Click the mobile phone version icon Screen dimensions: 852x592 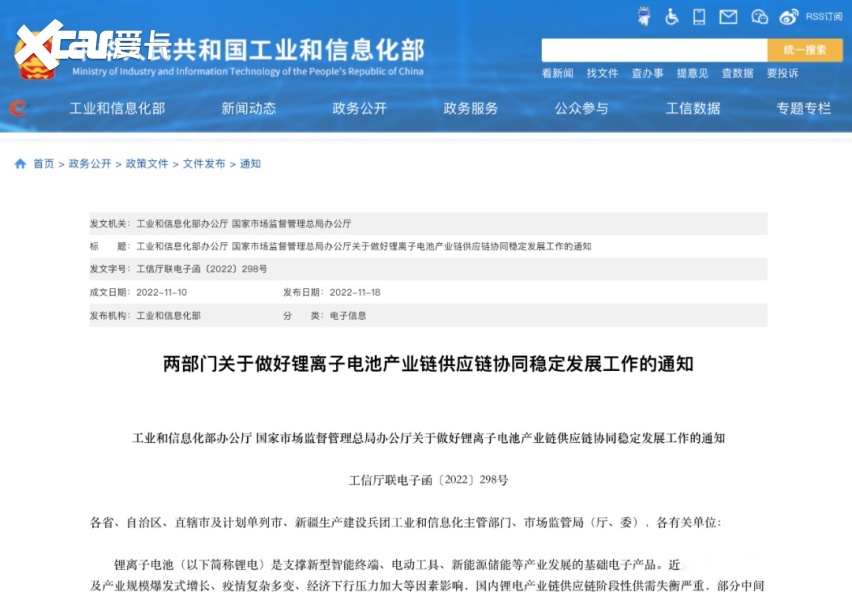point(699,16)
